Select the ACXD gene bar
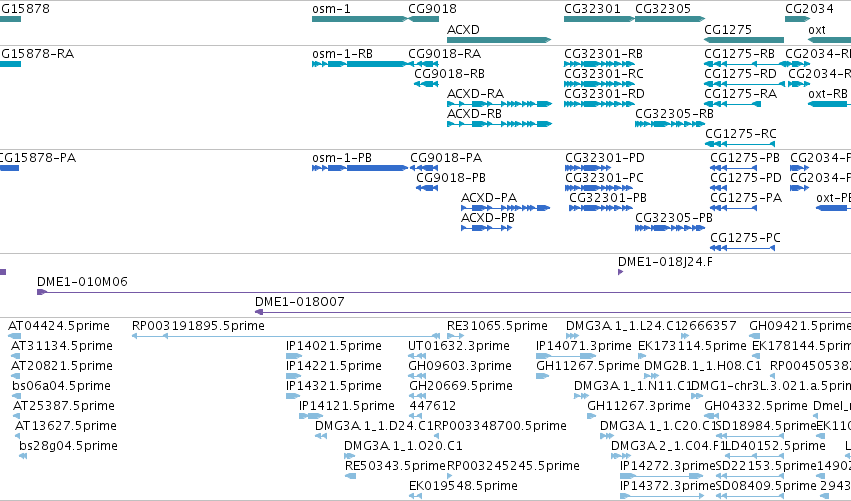The width and height of the screenshot is (851, 501). tap(499, 40)
